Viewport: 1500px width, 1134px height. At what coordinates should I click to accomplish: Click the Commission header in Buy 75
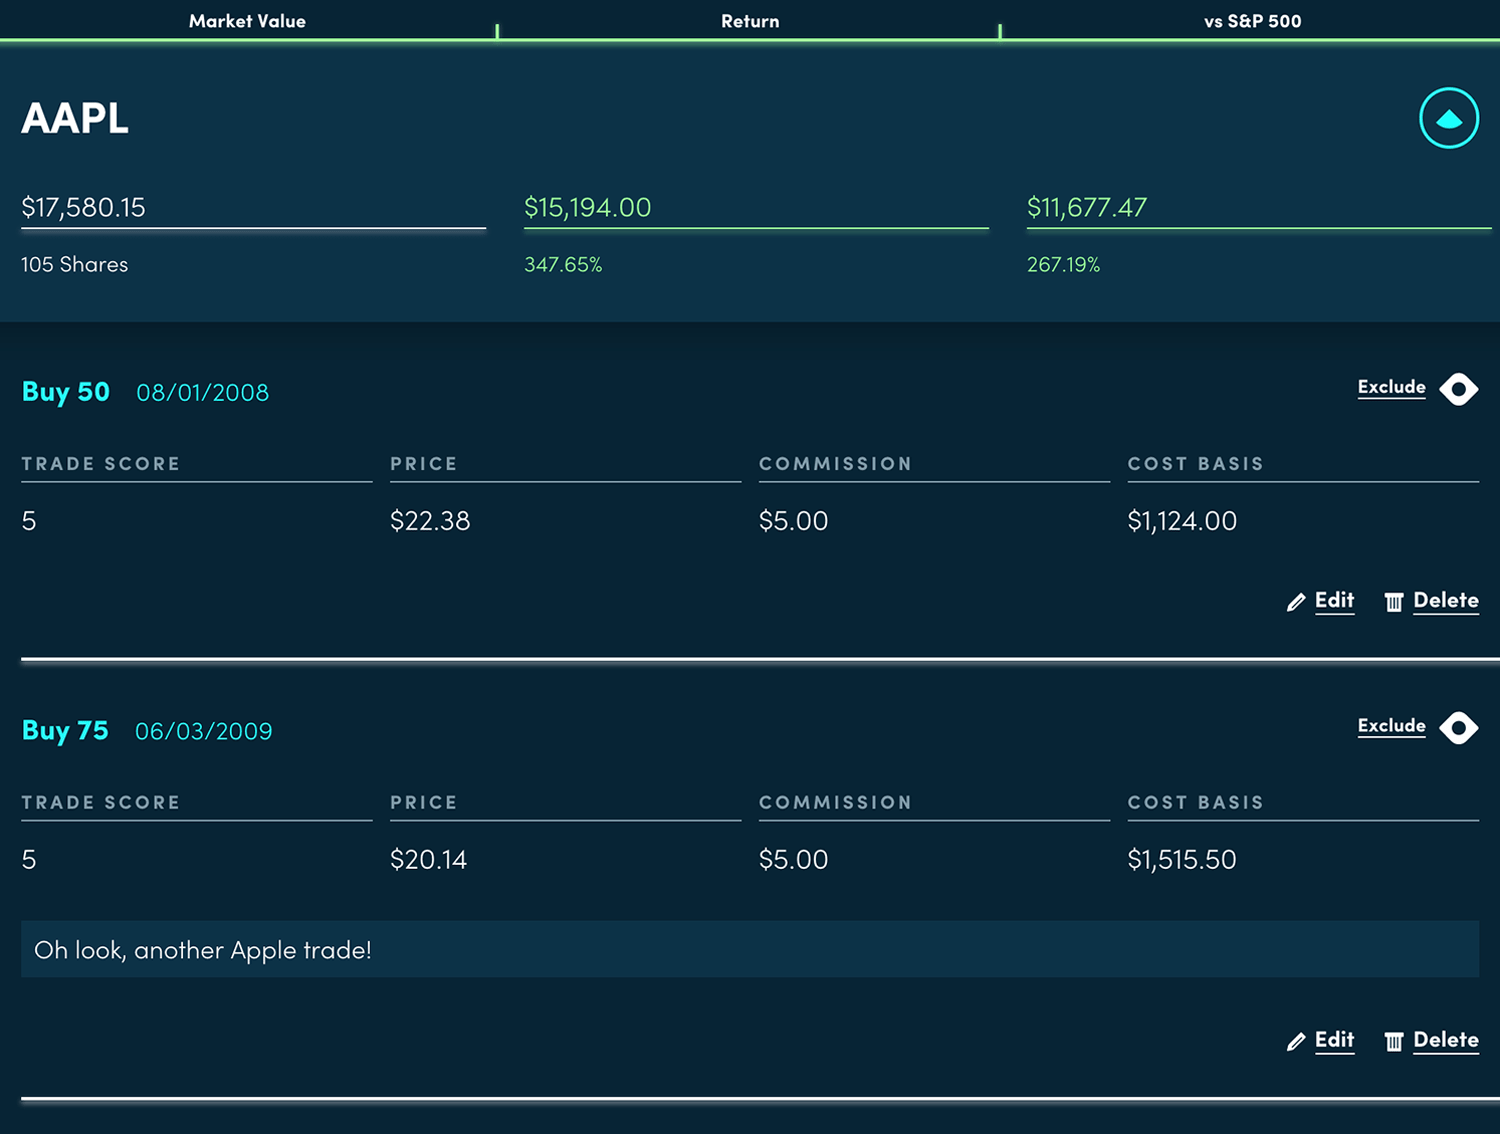pyautogui.click(x=836, y=803)
